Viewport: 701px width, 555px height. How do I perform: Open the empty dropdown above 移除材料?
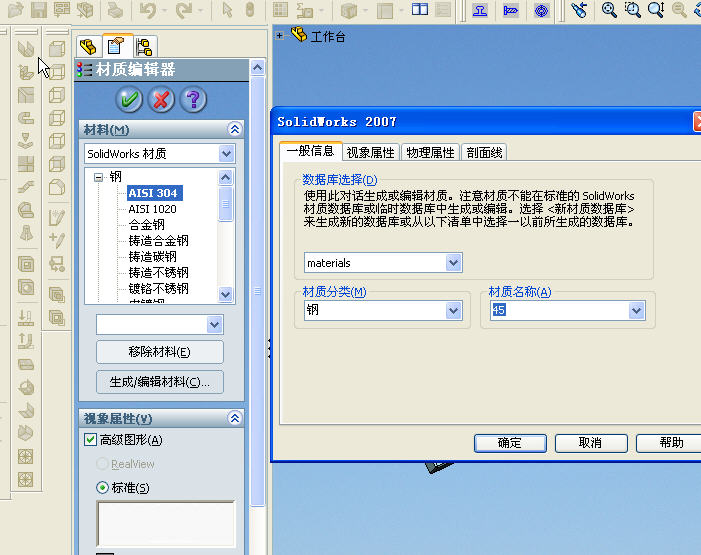pos(214,325)
